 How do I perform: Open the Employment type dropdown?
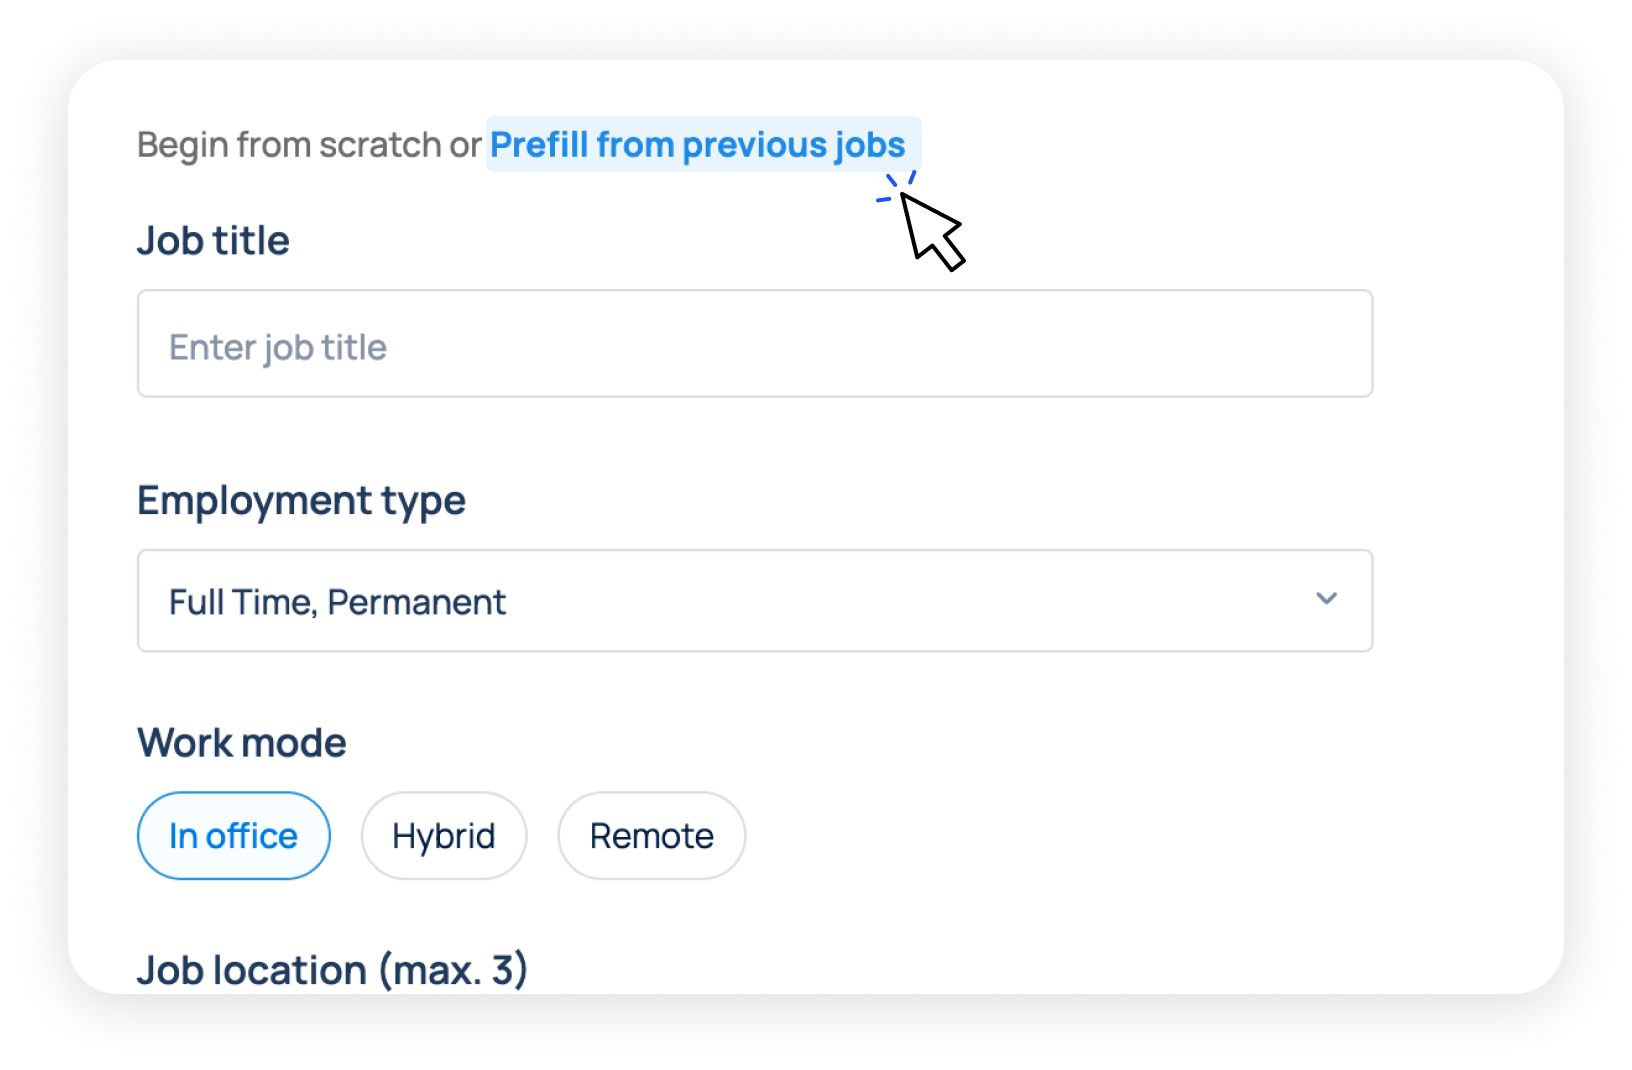pos(754,601)
